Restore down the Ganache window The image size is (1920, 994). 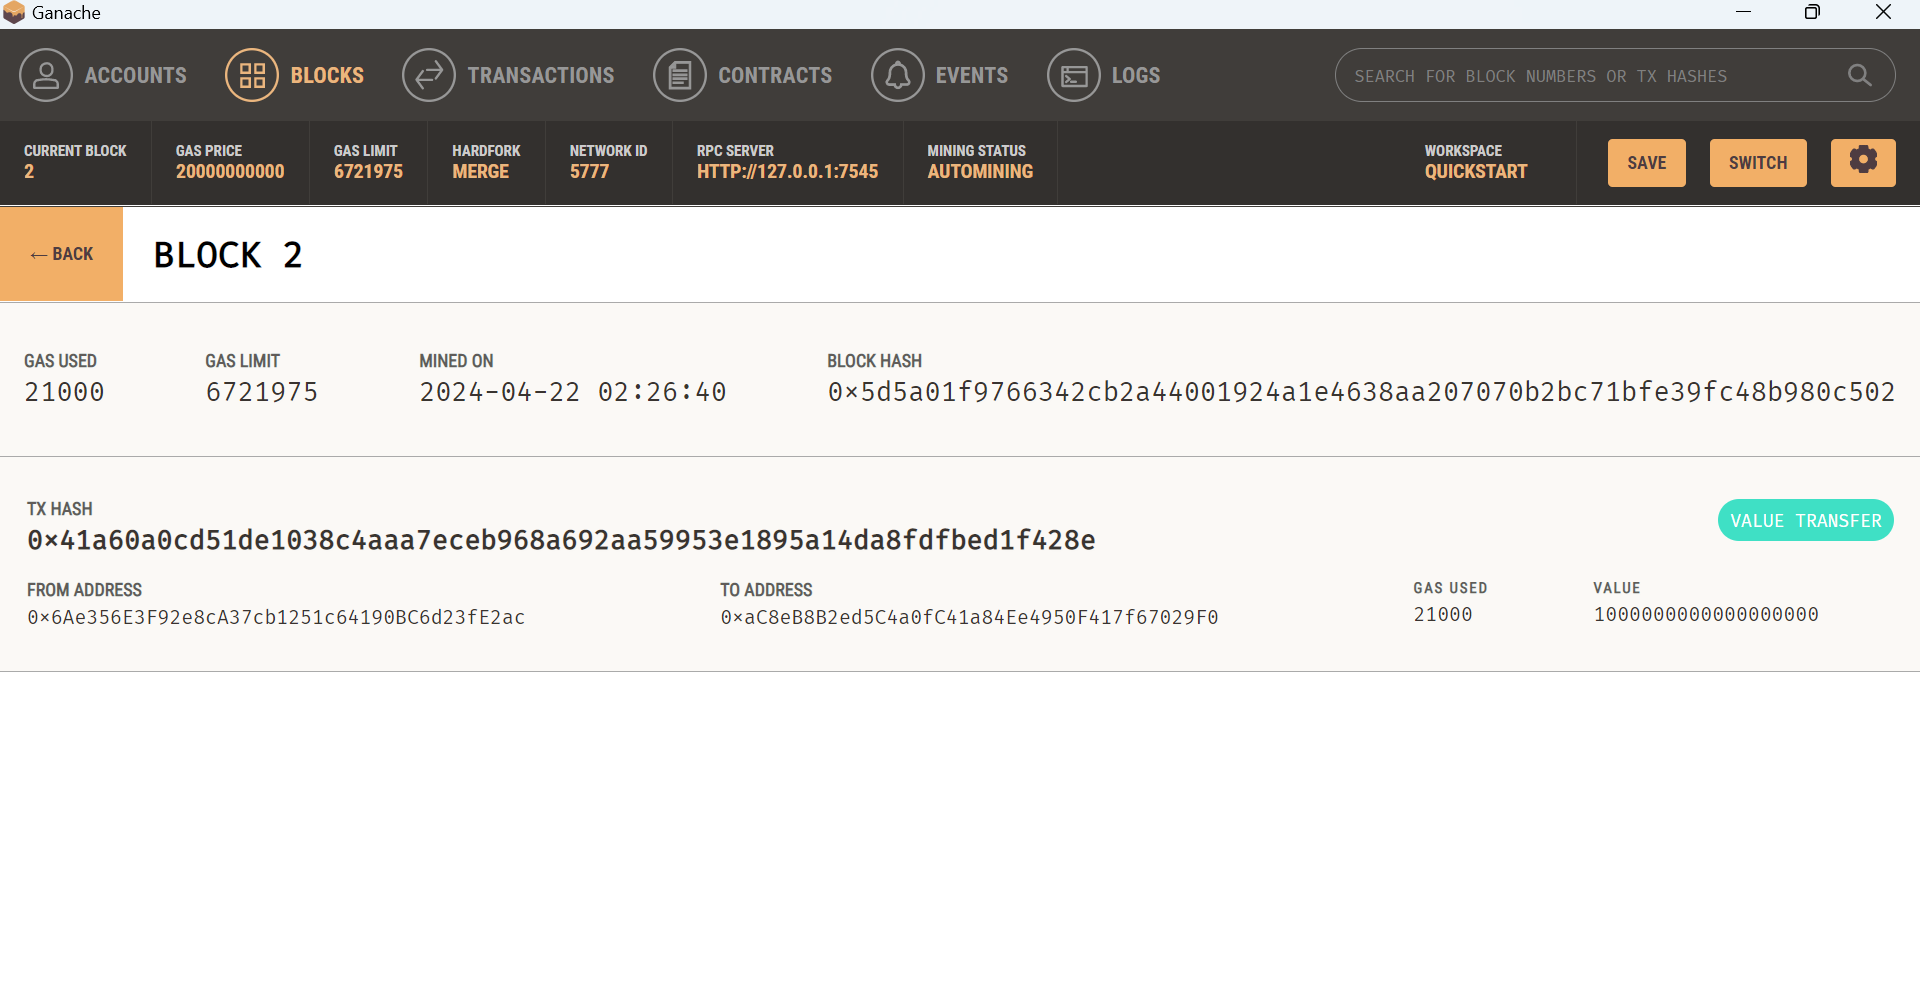pos(1812,12)
